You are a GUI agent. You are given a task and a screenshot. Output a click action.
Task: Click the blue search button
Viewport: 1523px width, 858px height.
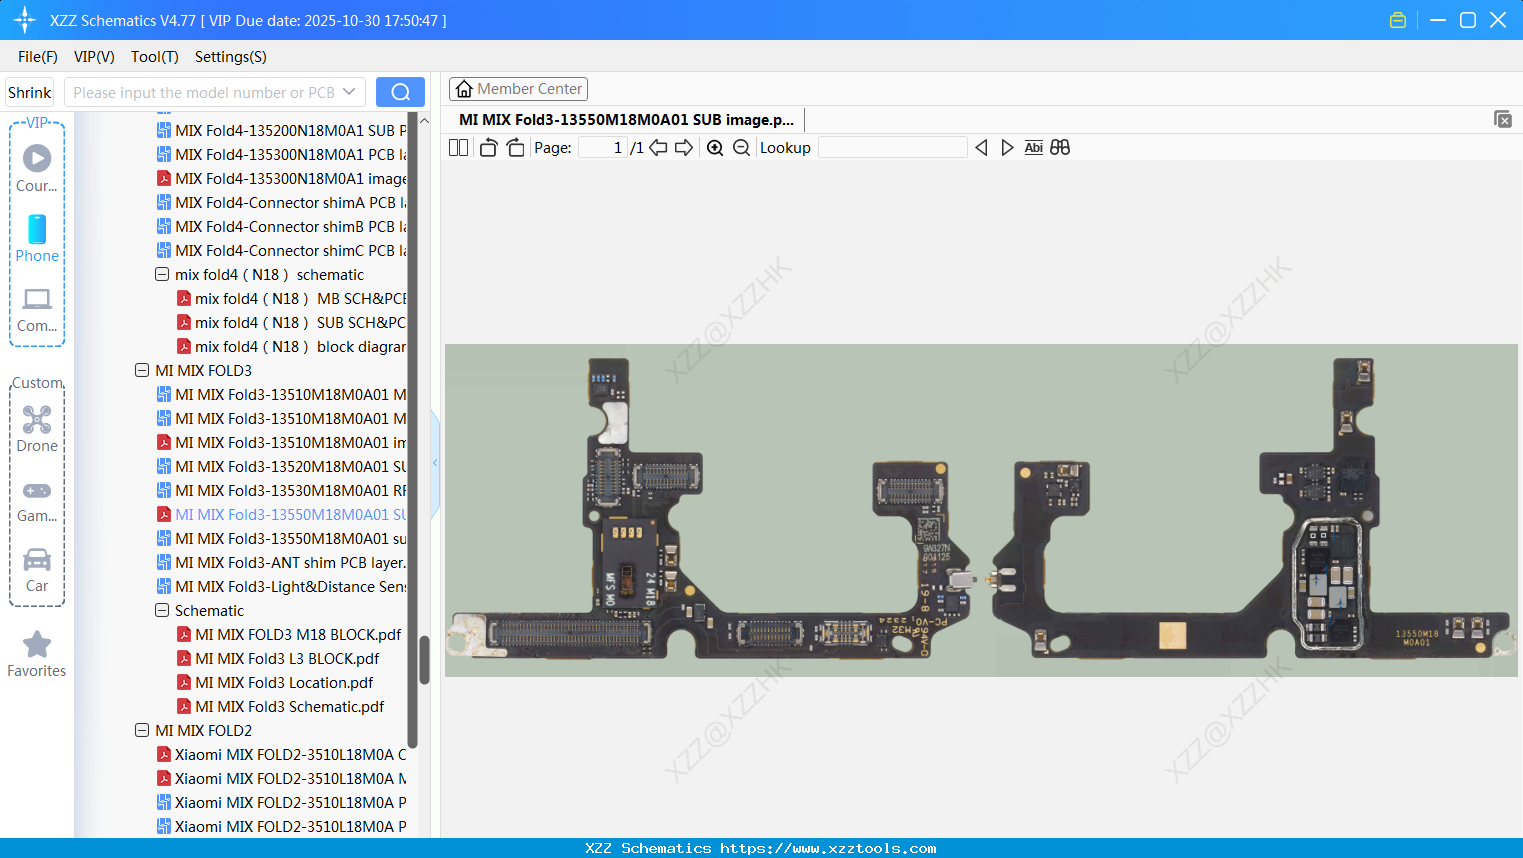click(400, 92)
